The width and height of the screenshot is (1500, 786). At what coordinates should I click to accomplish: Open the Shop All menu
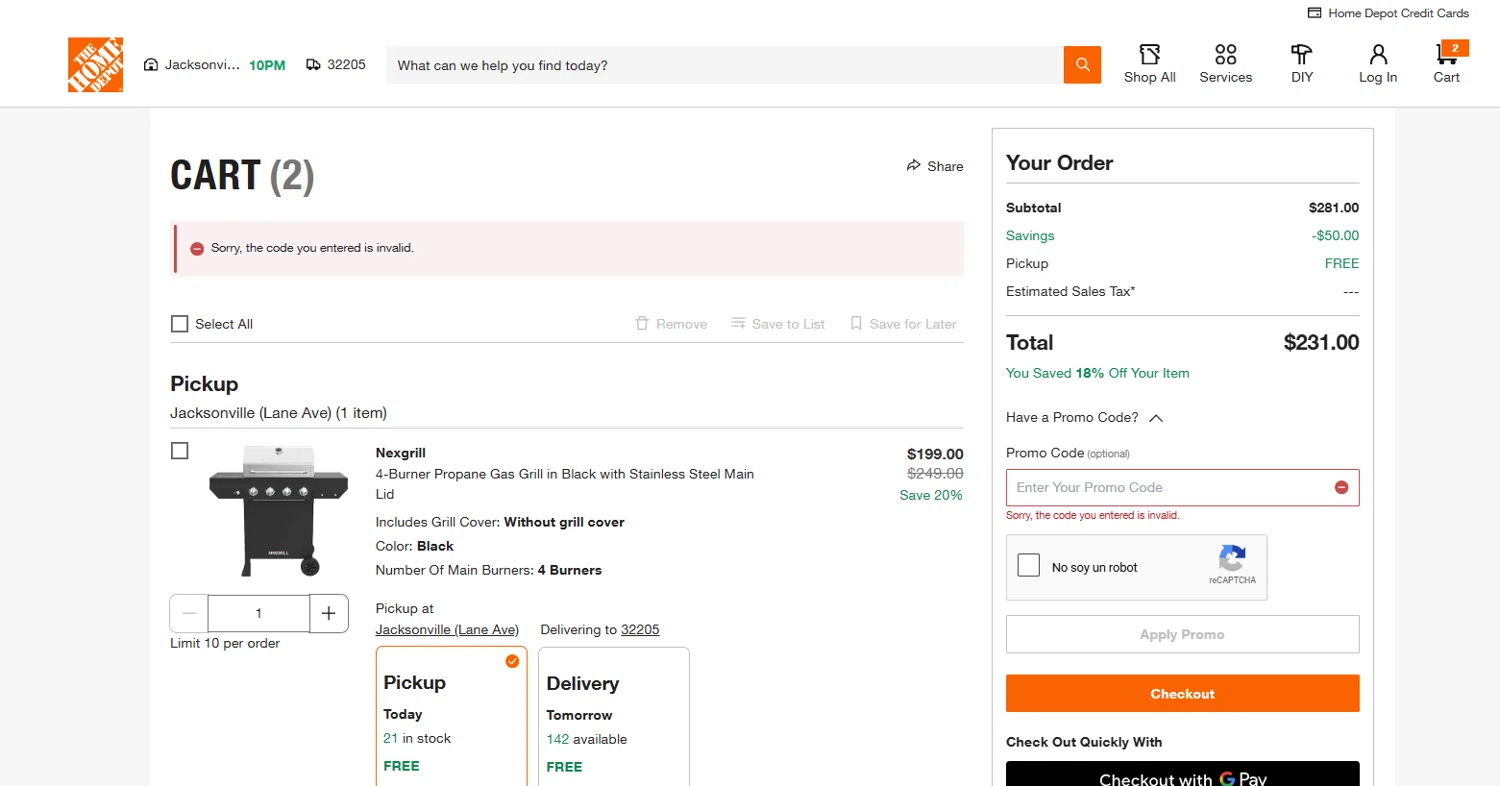point(1150,64)
